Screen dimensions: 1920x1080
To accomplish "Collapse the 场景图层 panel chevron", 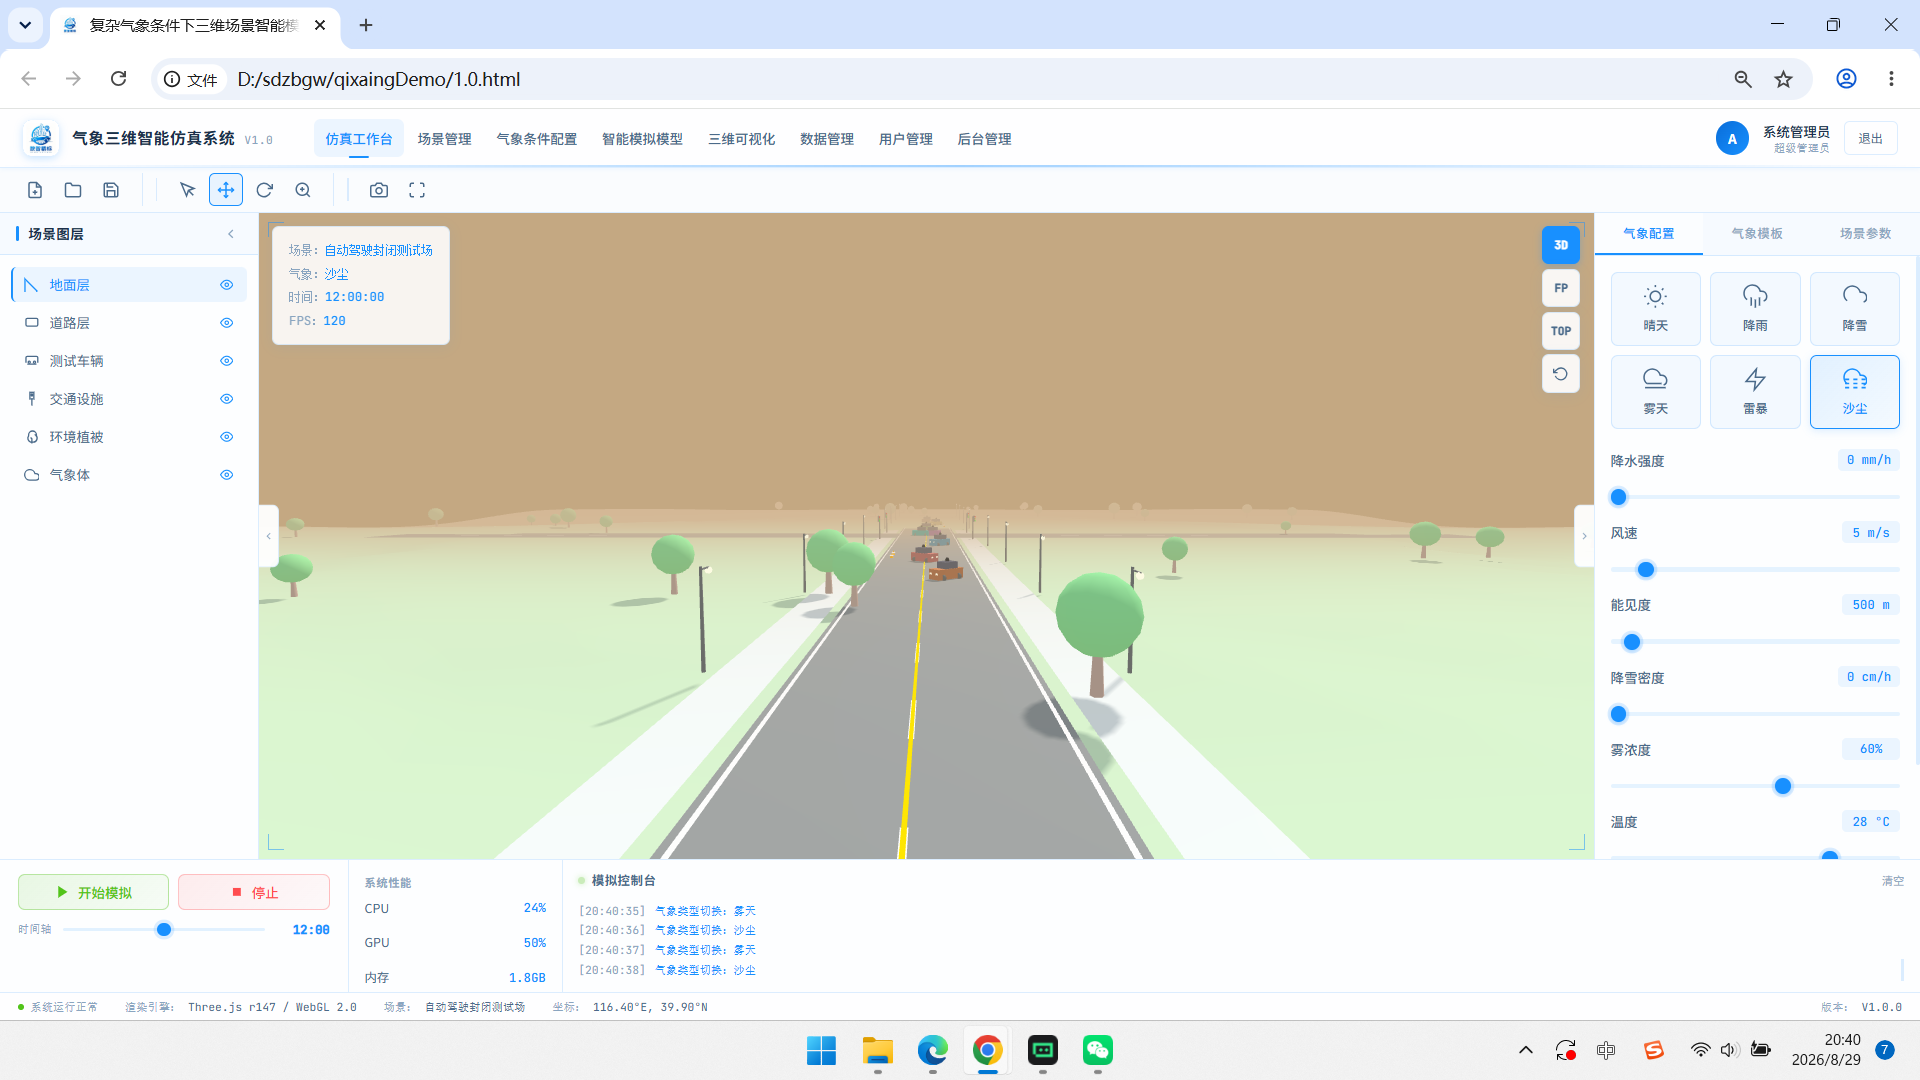I will 231,234.
